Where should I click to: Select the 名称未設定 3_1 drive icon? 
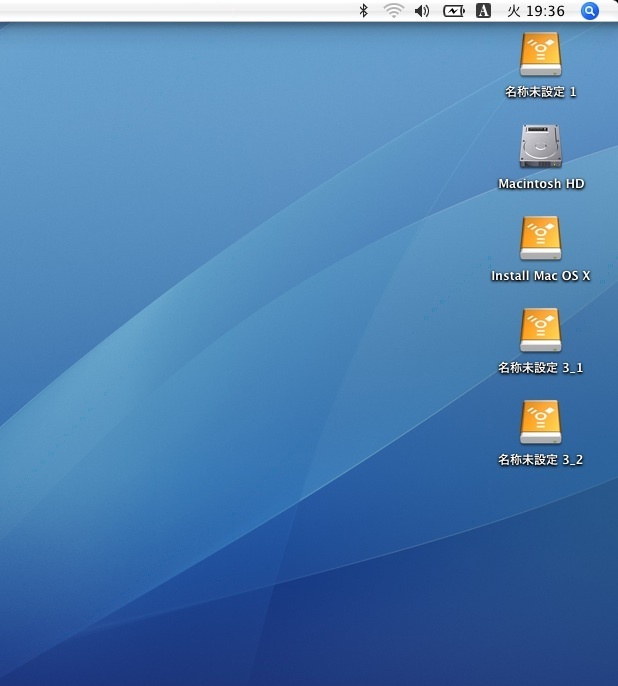[x=541, y=331]
